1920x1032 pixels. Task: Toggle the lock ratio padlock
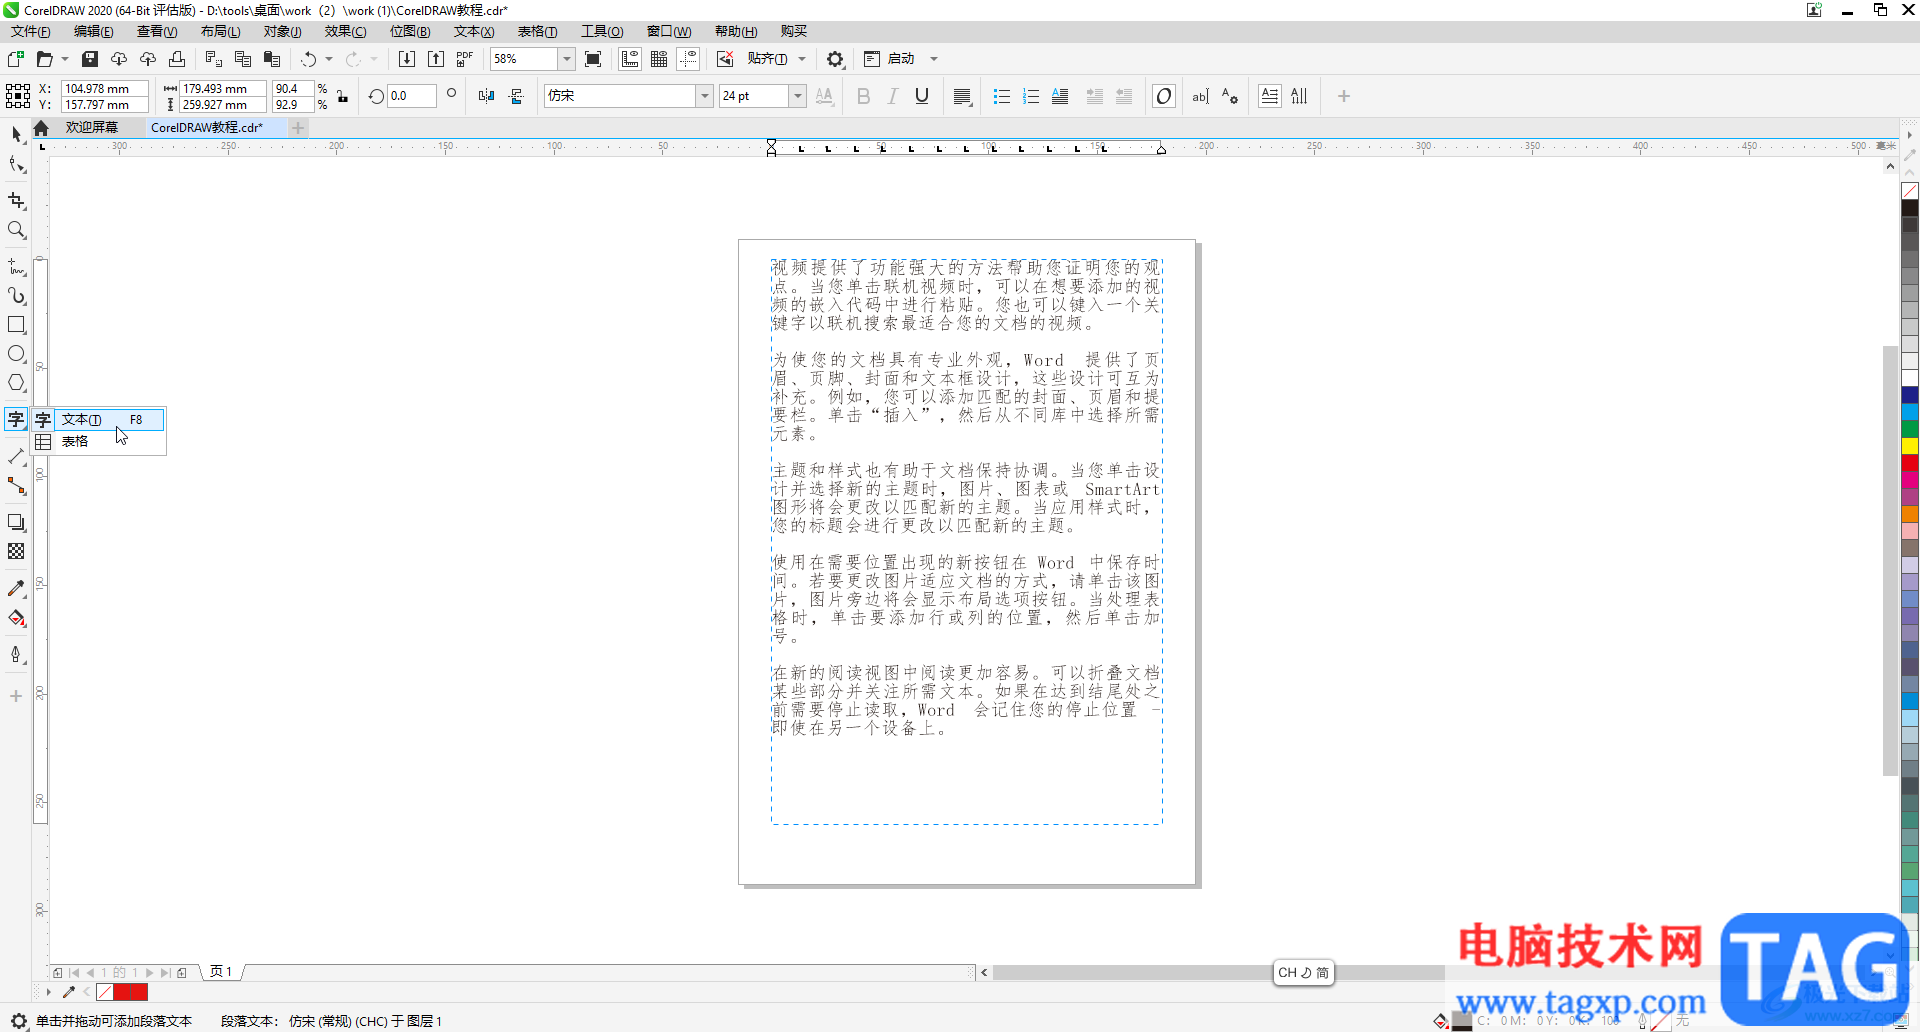343,96
